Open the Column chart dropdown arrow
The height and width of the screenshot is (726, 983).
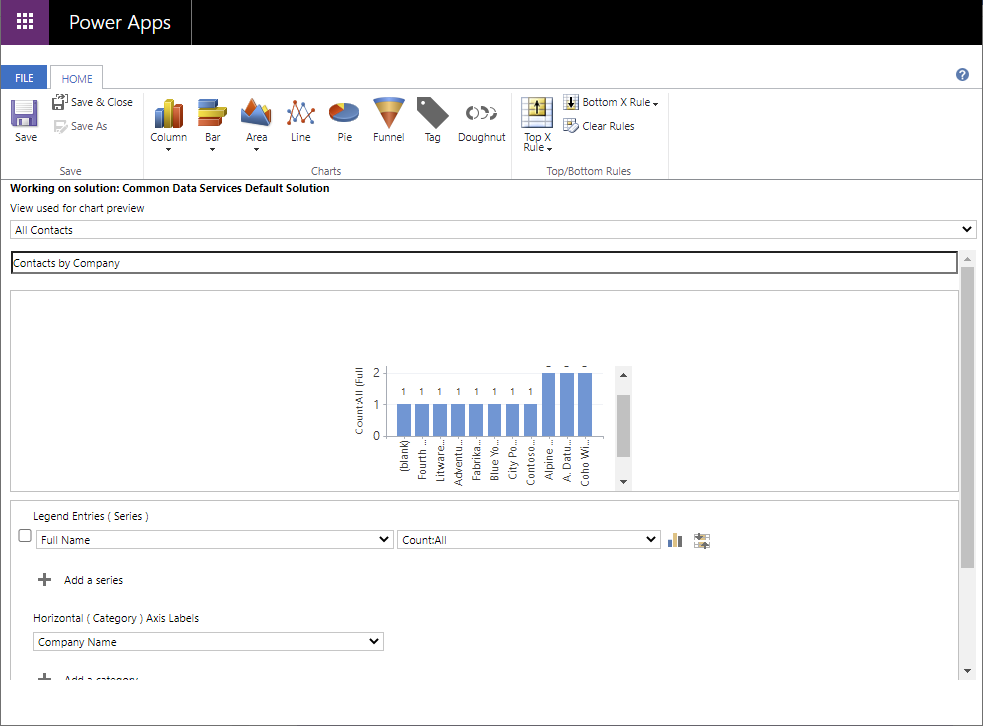169,149
